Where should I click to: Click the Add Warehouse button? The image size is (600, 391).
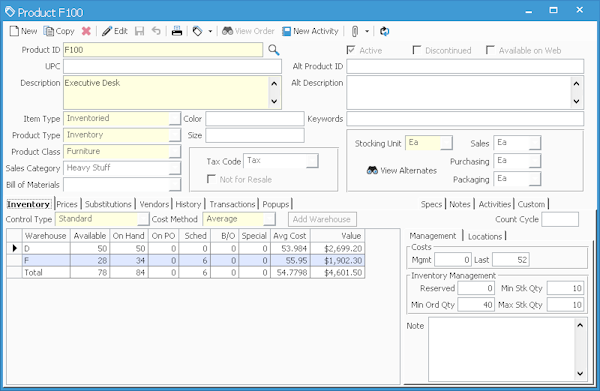pos(322,219)
